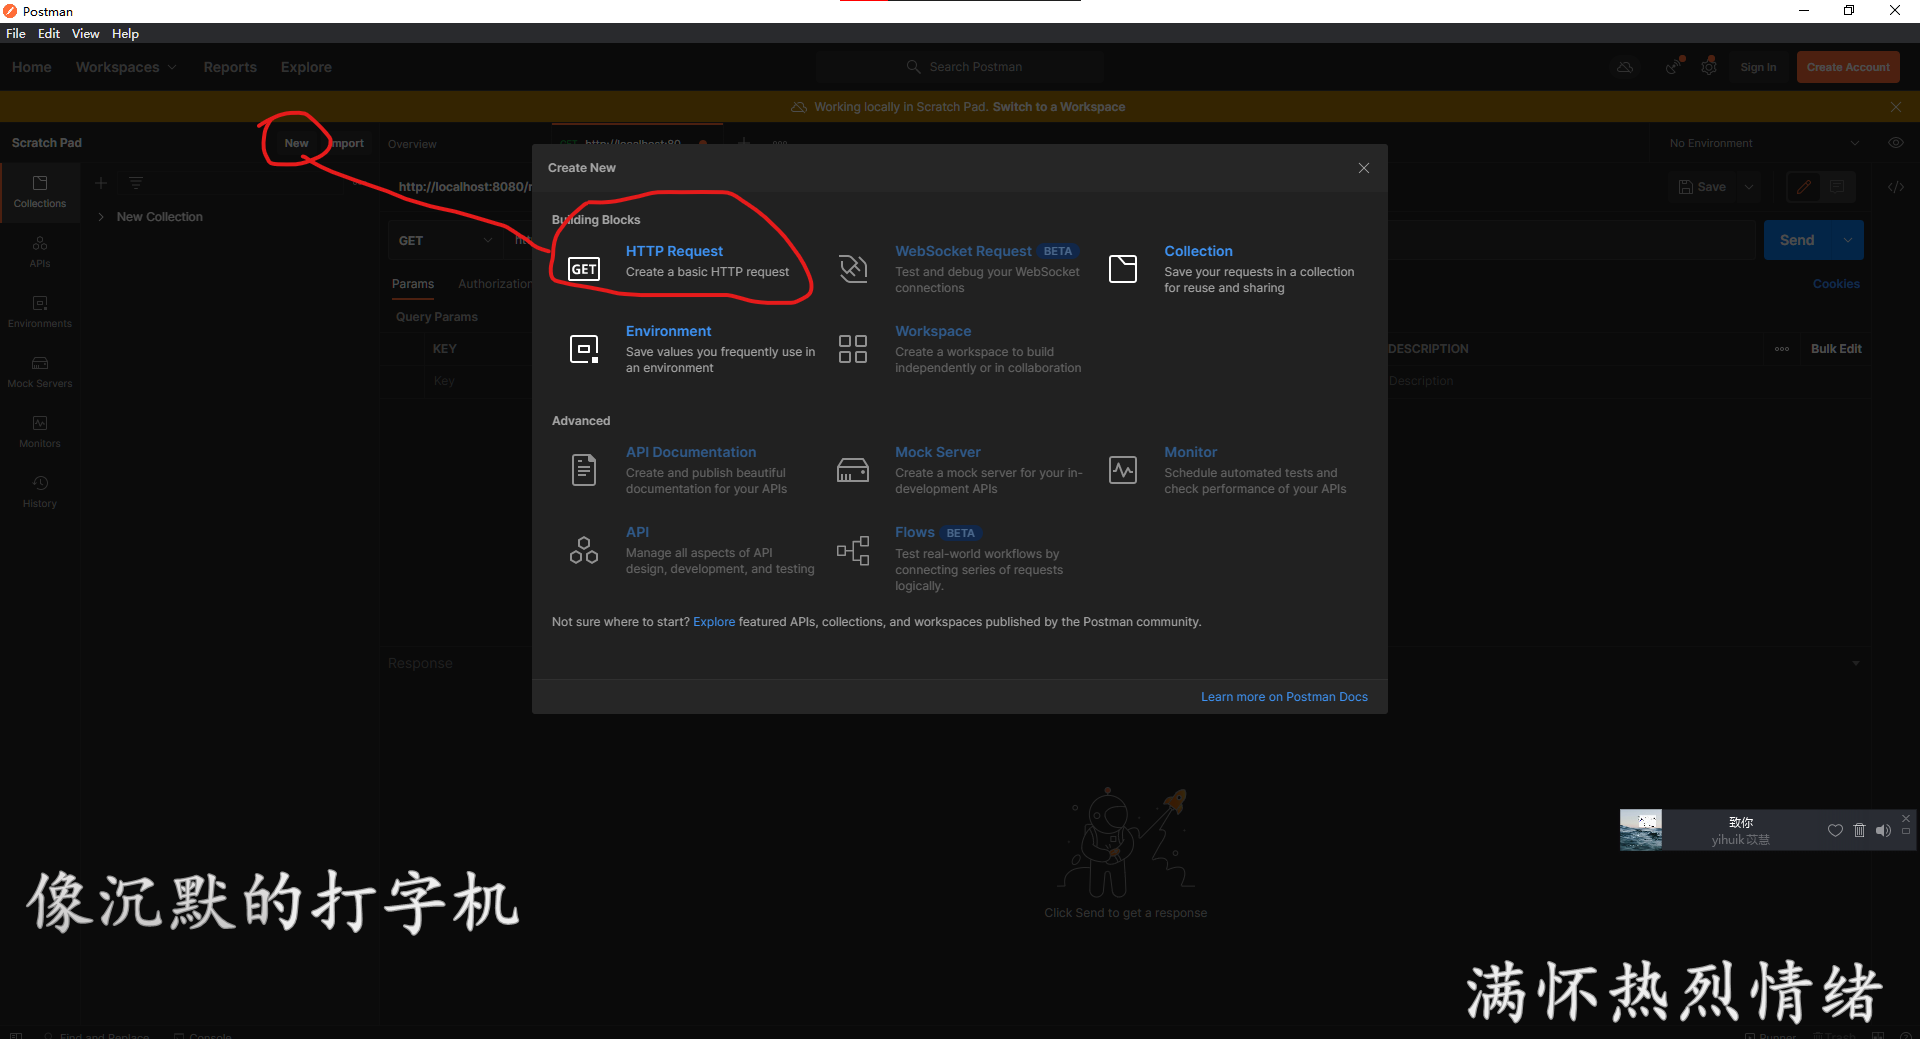
Task: Click the album art thumbnail
Action: (x=1641, y=830)
